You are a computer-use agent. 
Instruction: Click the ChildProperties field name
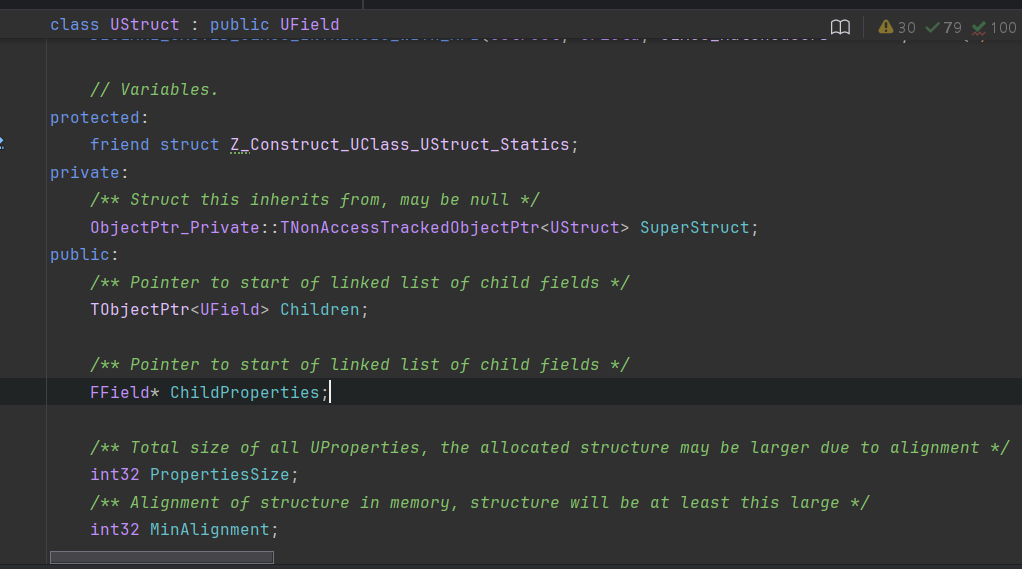pyautogui.click(x=244, y=392)
